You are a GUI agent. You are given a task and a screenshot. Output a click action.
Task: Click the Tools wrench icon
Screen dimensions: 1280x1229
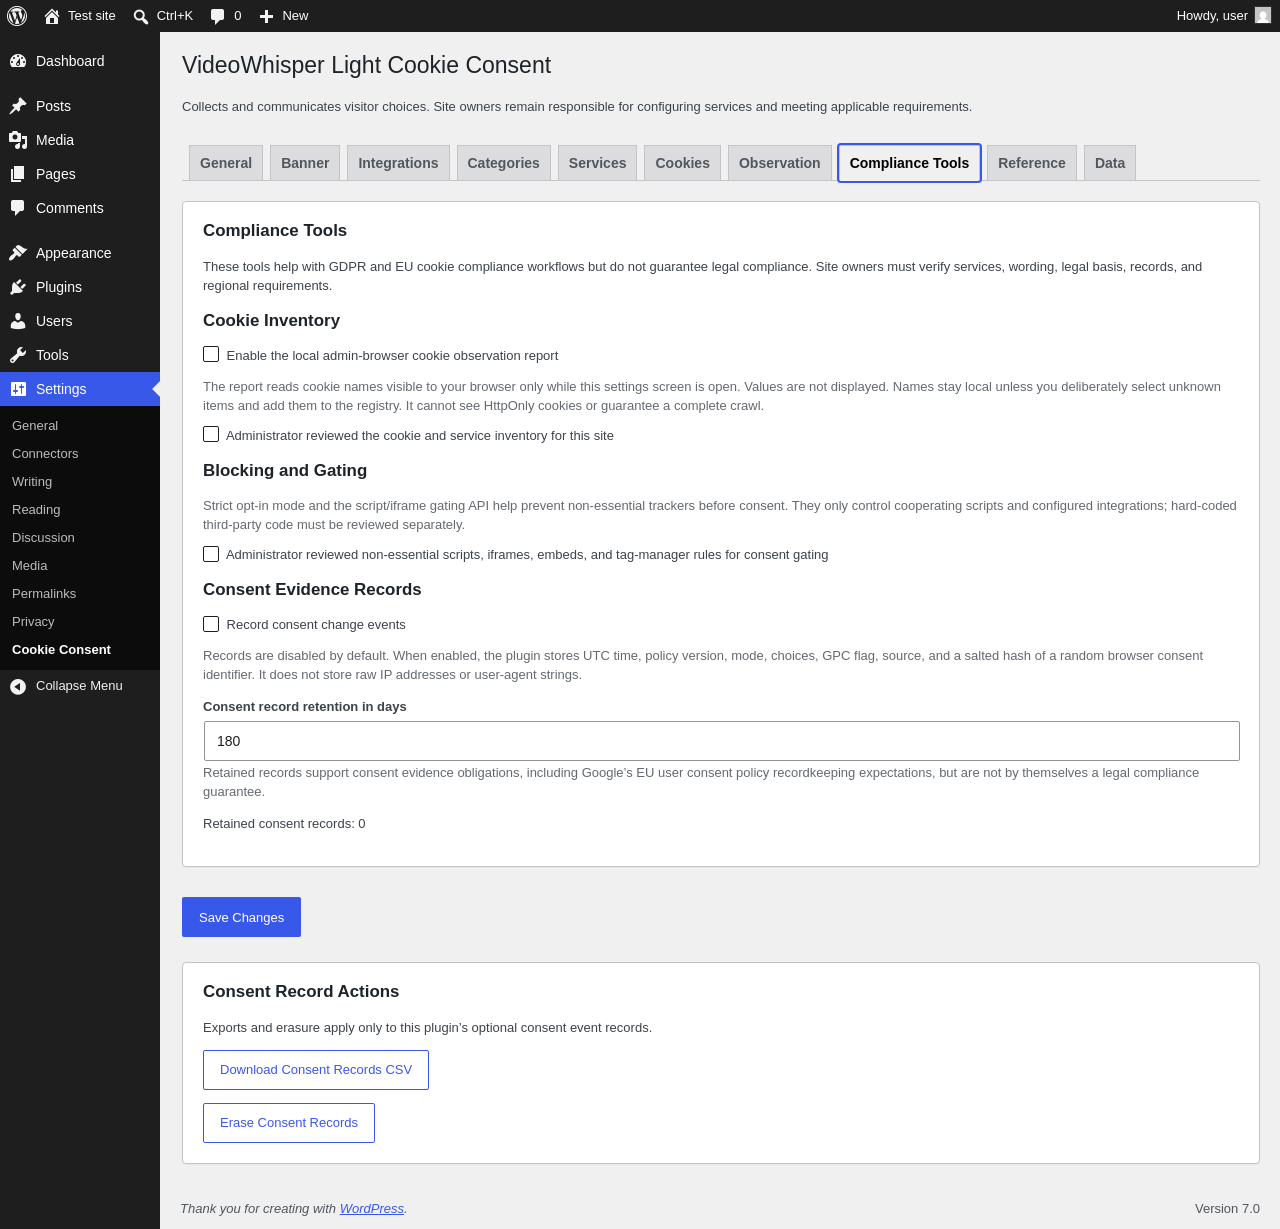pyautogui.click(x=18, y=355)
